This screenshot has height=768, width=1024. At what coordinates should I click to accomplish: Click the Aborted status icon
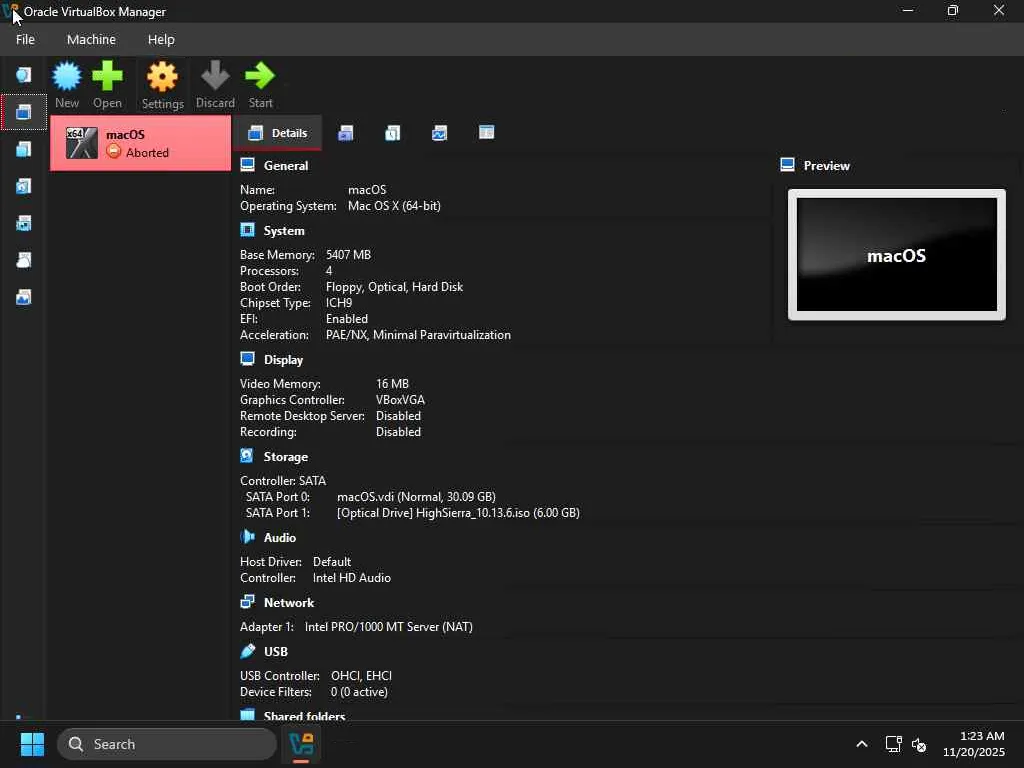click(114, 152)
